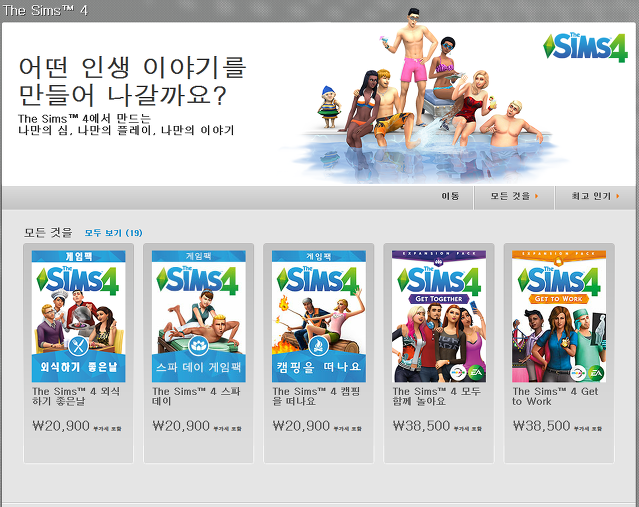Image resolution: width=639 pixels, height=507 pixels.
Task: Expand the 최고 인기 dropdown arrow
Action: tap(618, 196)
